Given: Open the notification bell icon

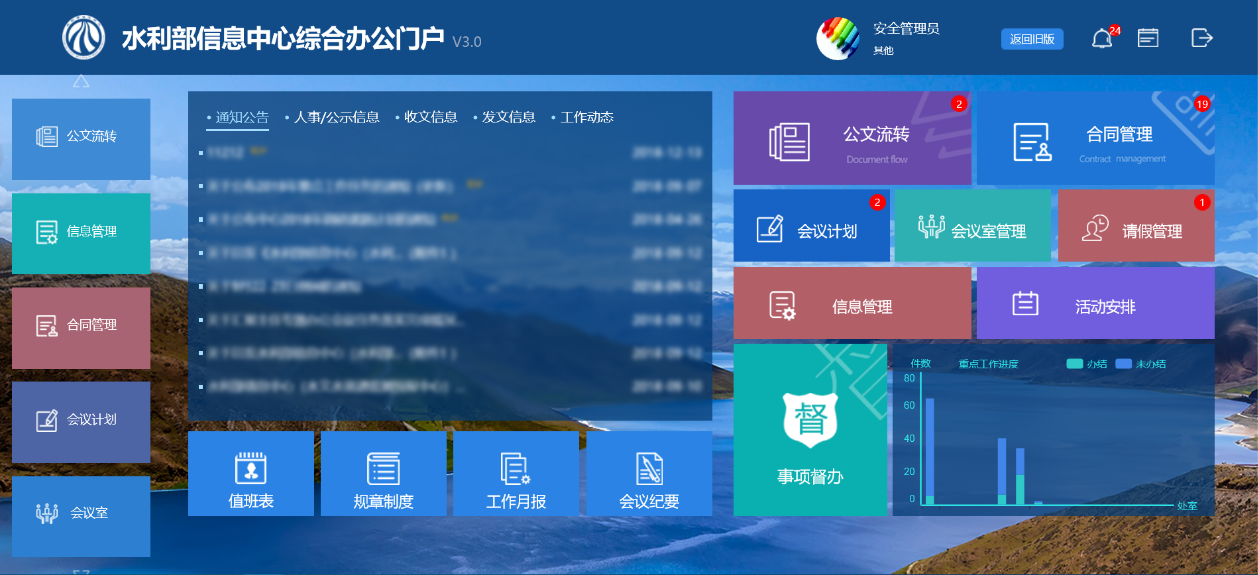Looking at the screenshot, I should (x=1101, y=39).
